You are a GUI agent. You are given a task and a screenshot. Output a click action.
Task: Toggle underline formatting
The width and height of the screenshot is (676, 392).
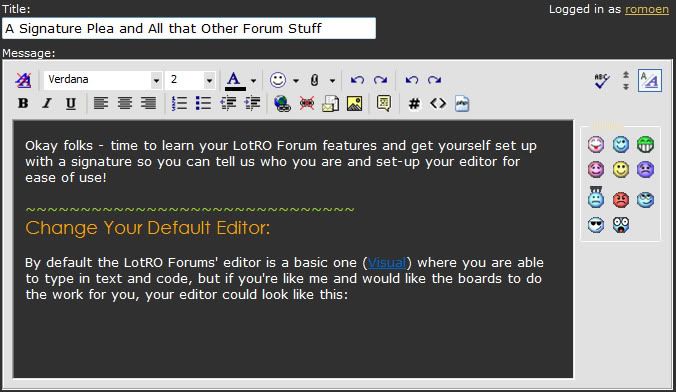click(x=71, y=103)
